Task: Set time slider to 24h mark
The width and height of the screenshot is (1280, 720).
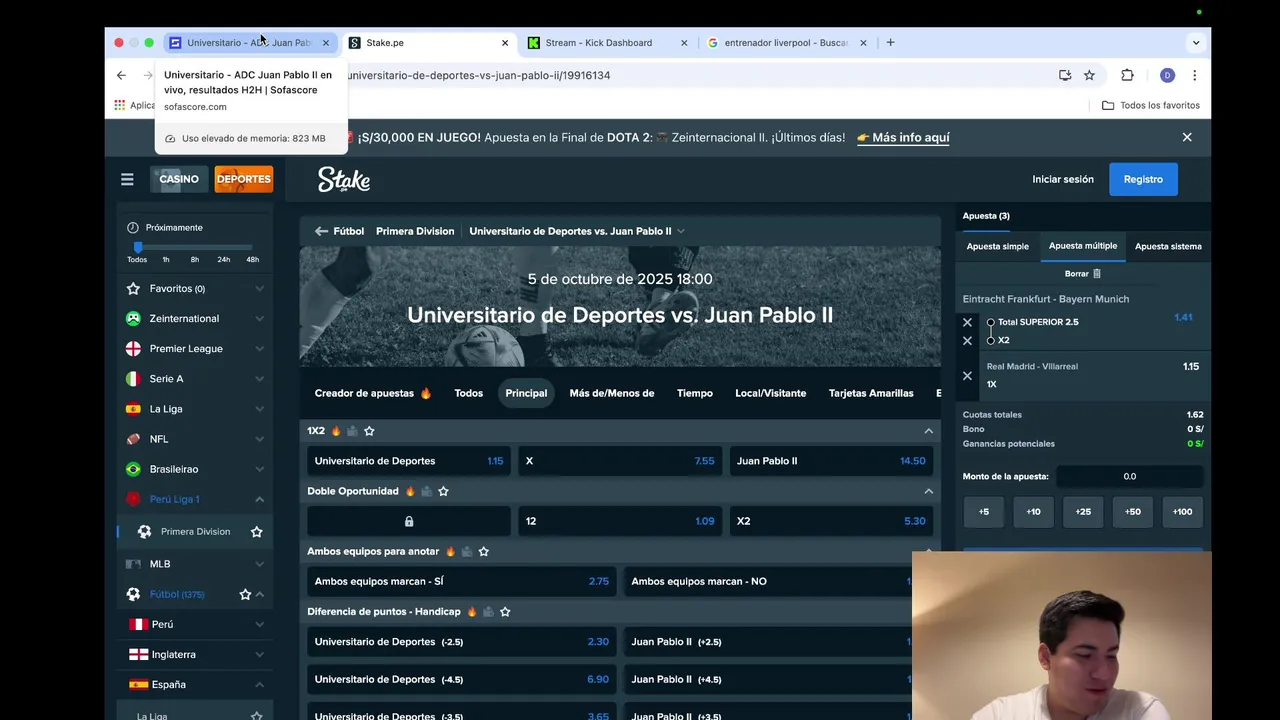Action: [x=224, y=259]
